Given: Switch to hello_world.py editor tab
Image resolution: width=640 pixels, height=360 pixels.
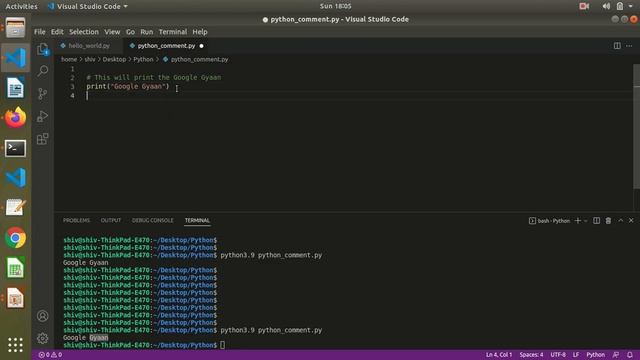Looking at the screenshot, I should 89,46.
